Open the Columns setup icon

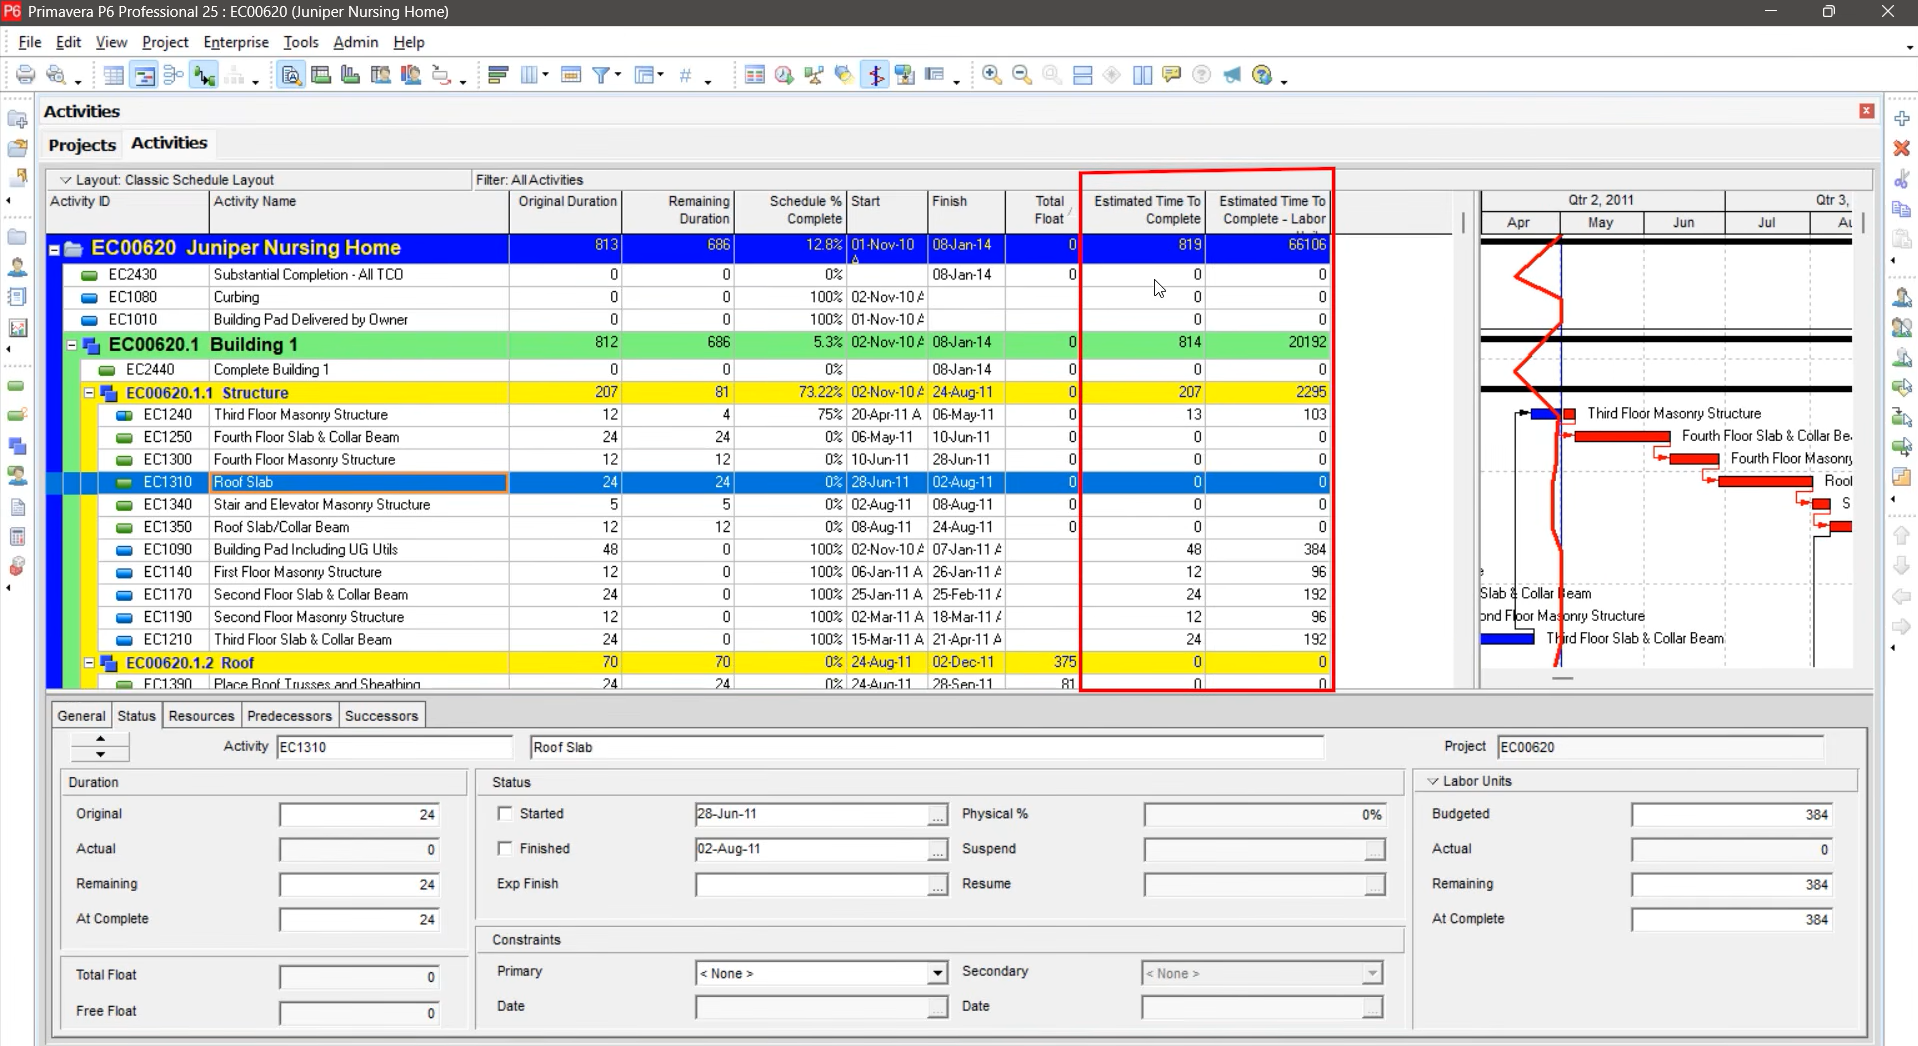tap(531, 74)
